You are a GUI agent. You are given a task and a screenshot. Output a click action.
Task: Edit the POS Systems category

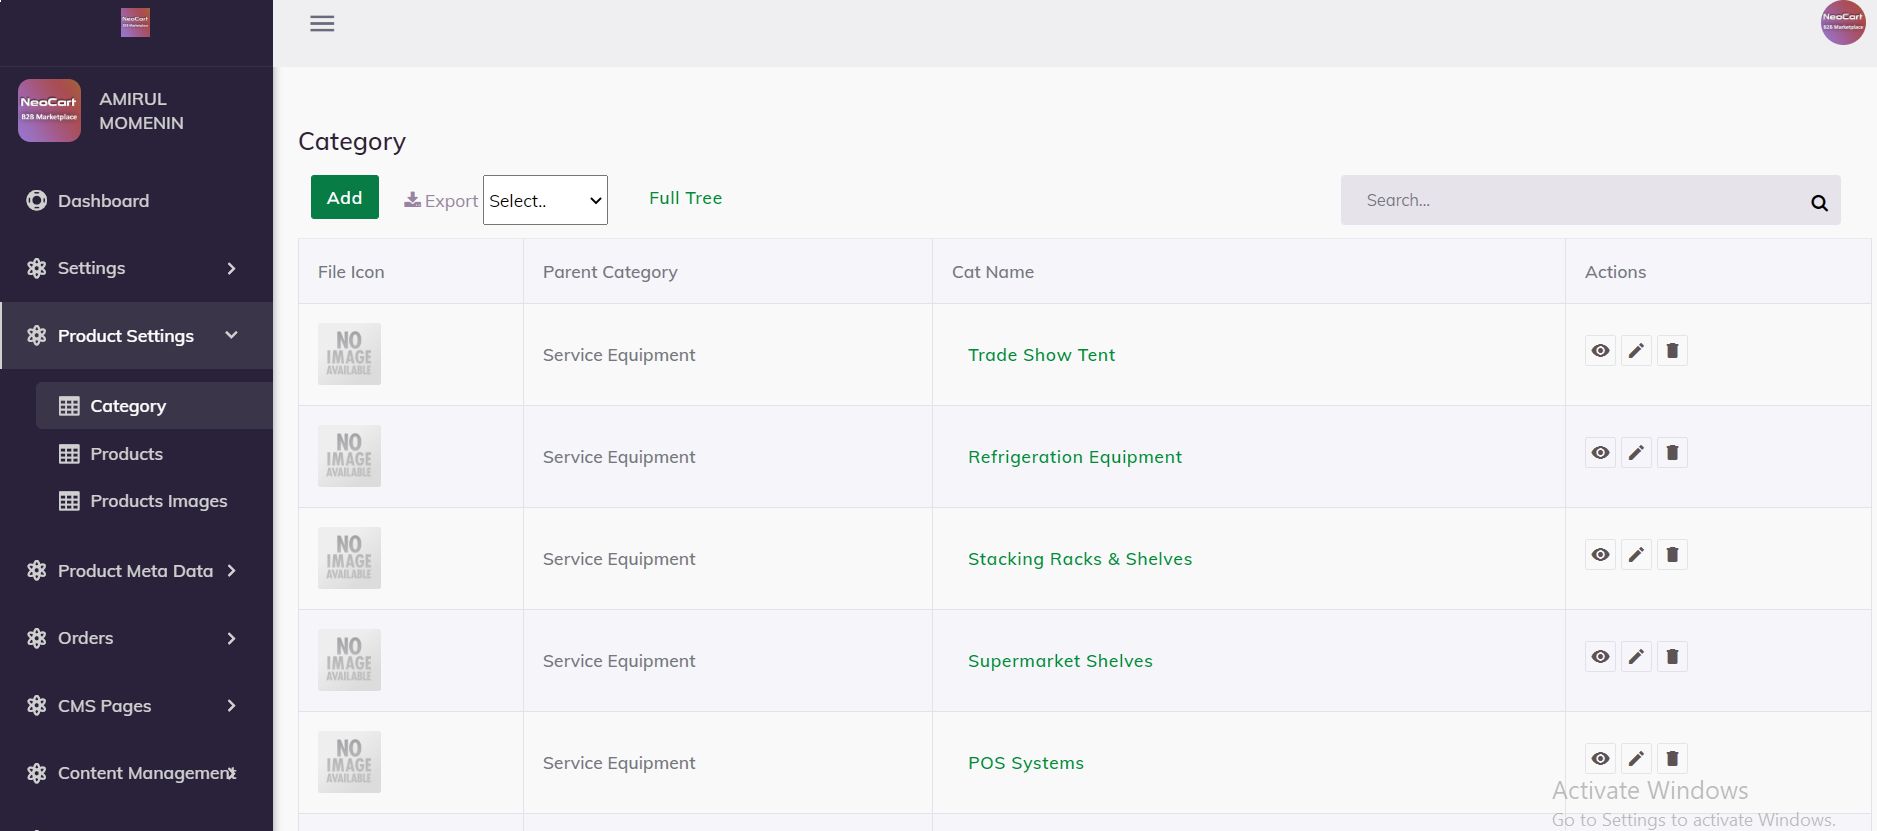point(1636,759)
